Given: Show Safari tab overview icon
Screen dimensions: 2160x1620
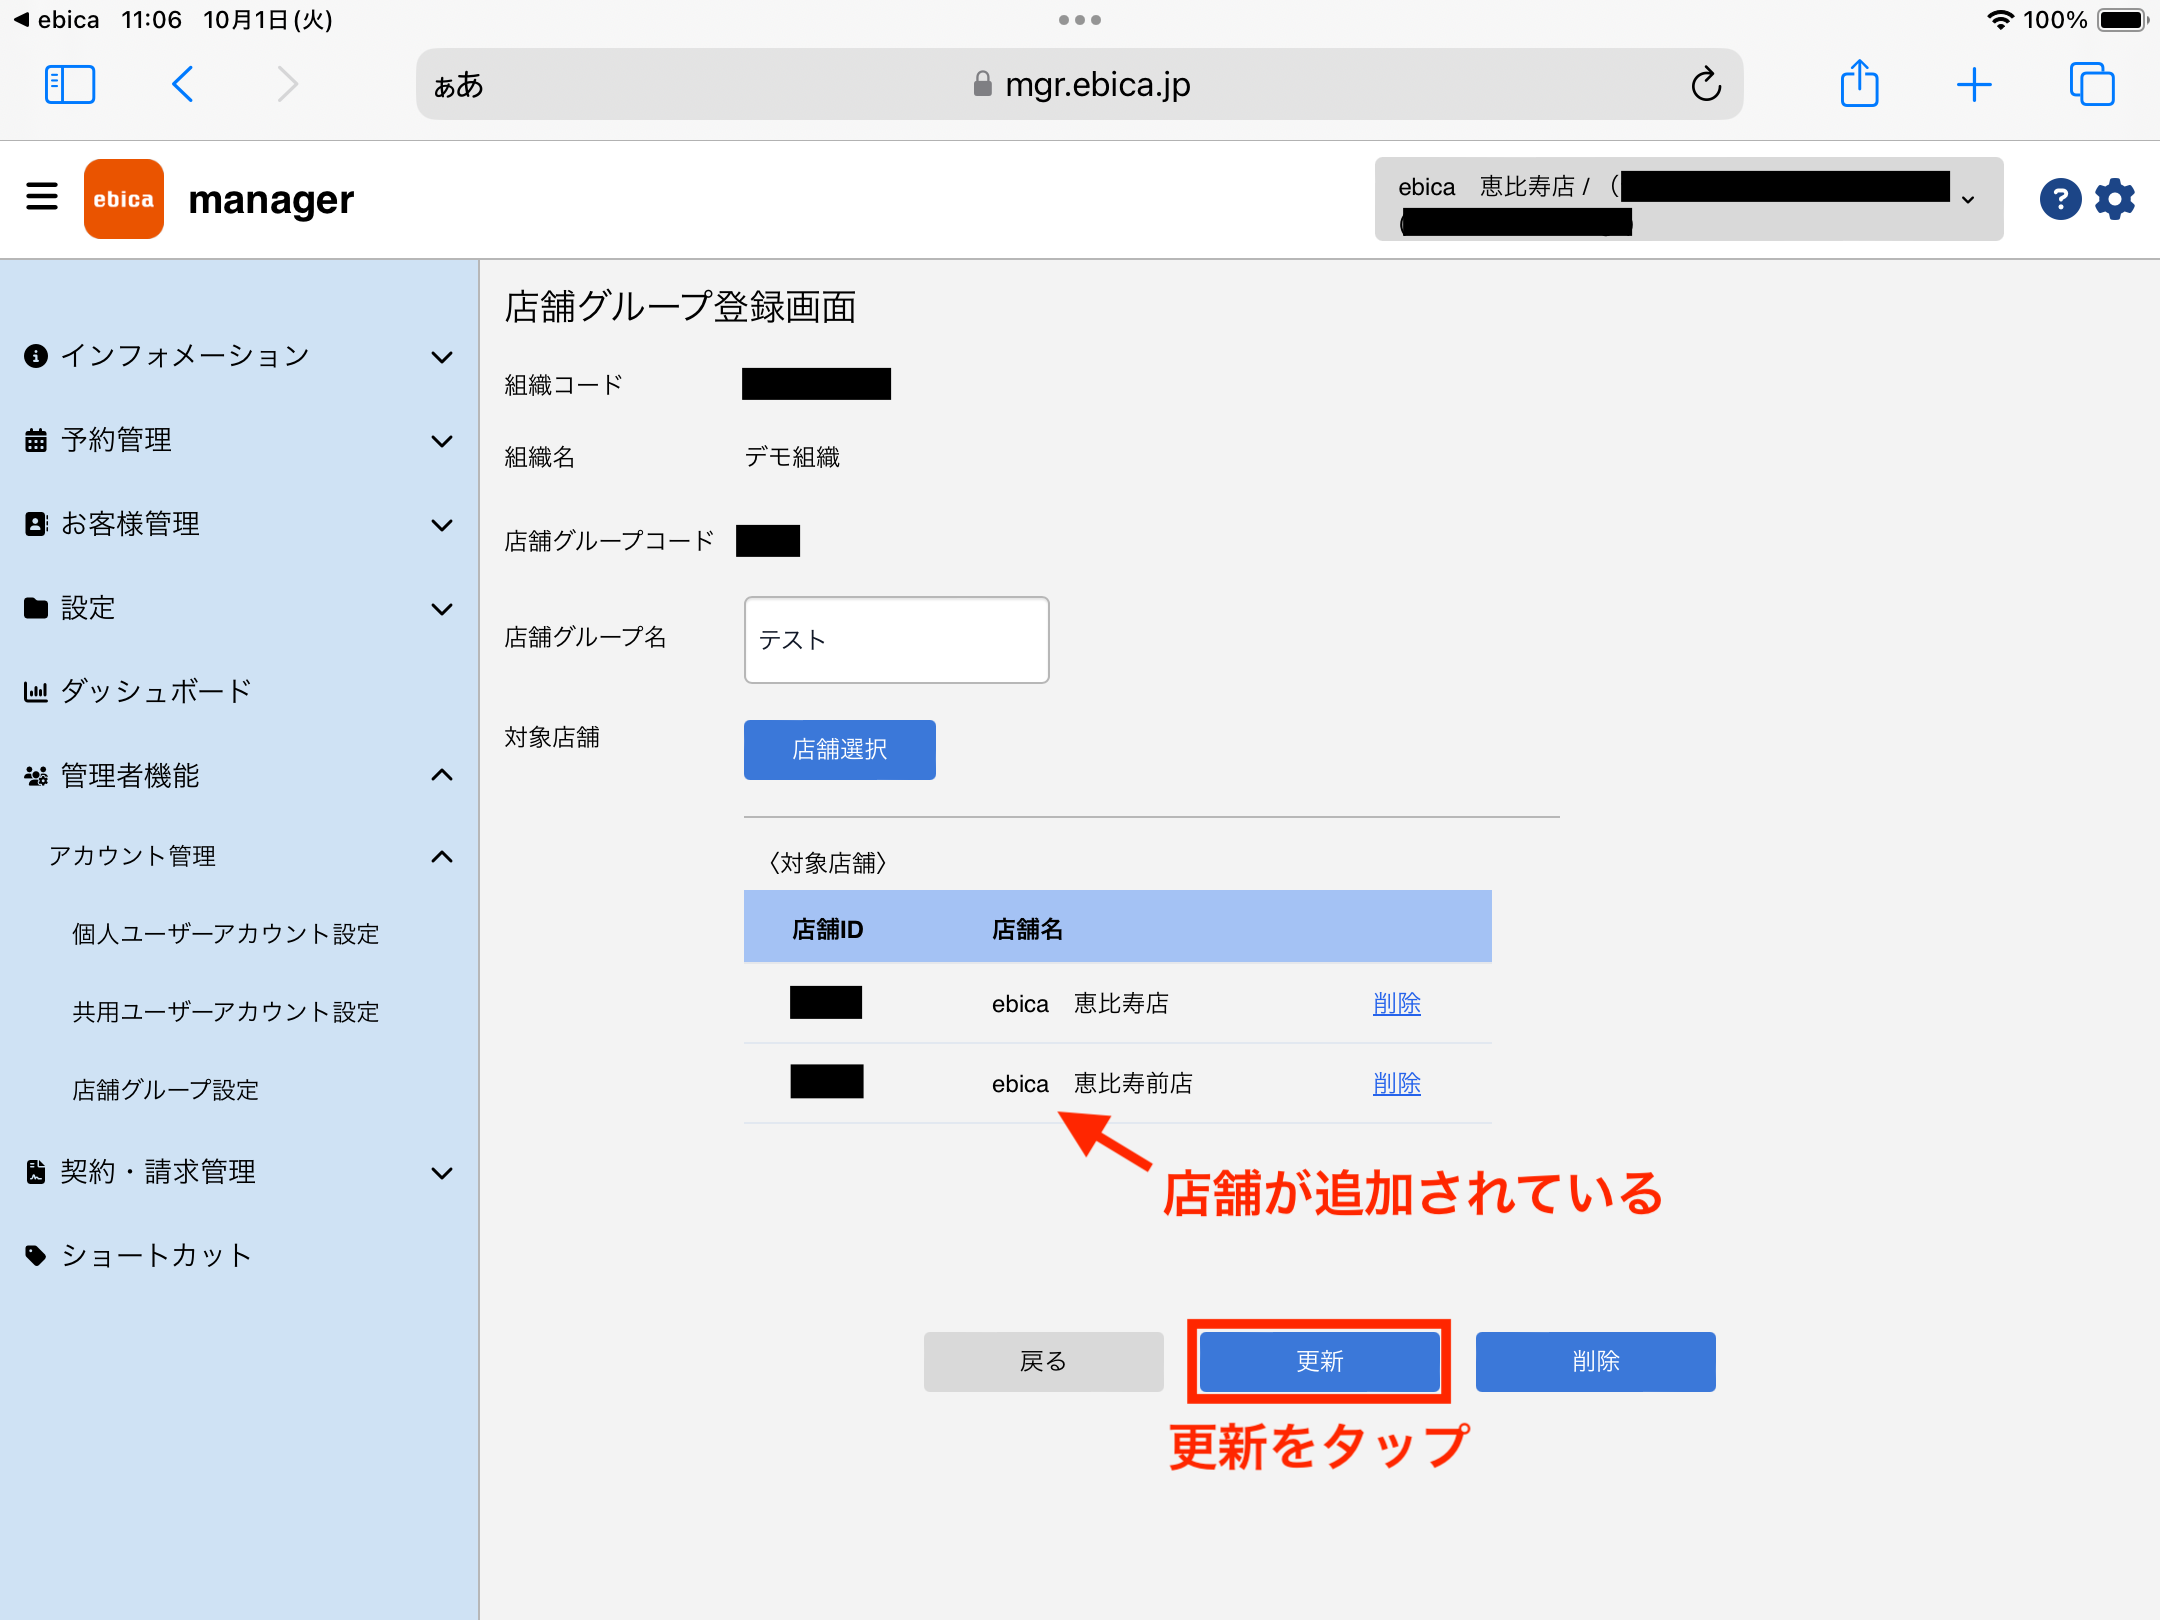Looking at the screenshot, I should (x=2092, y=85).
